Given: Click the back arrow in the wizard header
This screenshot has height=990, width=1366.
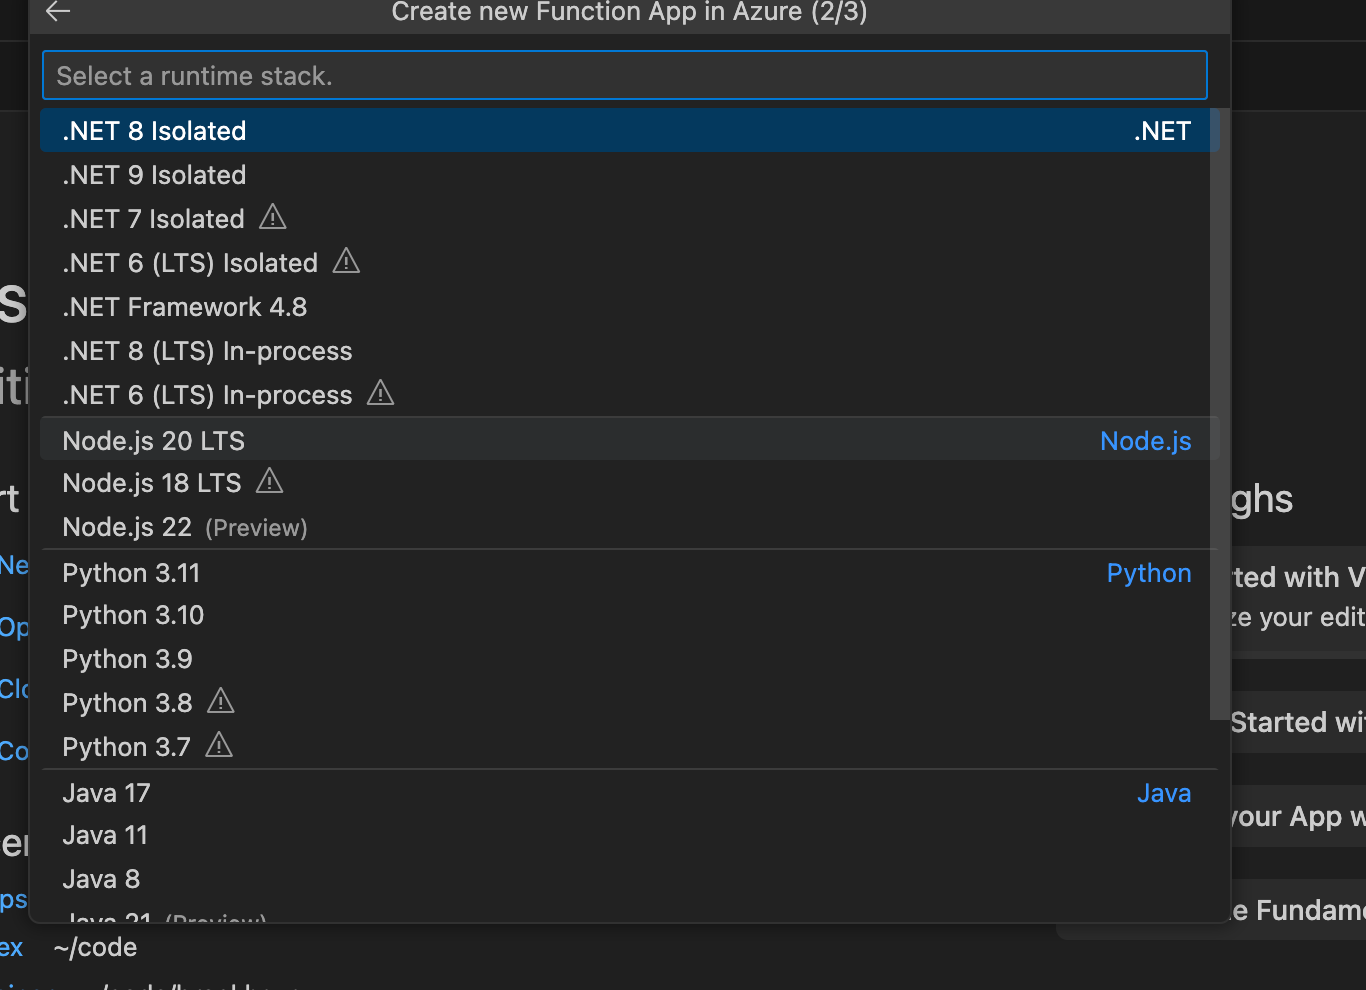Looking at the screenshot, I should click(58, 12).
